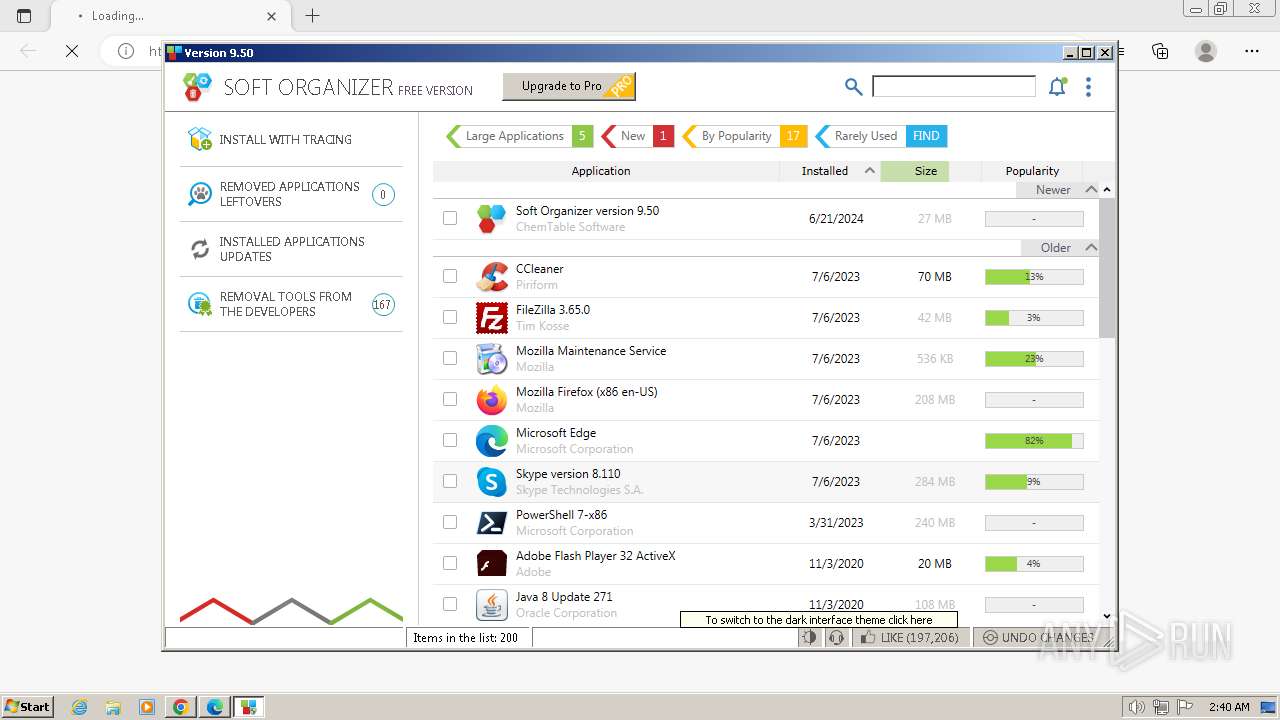The image size is (1280, 720).
Task: Open Removal Tools From The Developers icon
Action: (200, 304)
